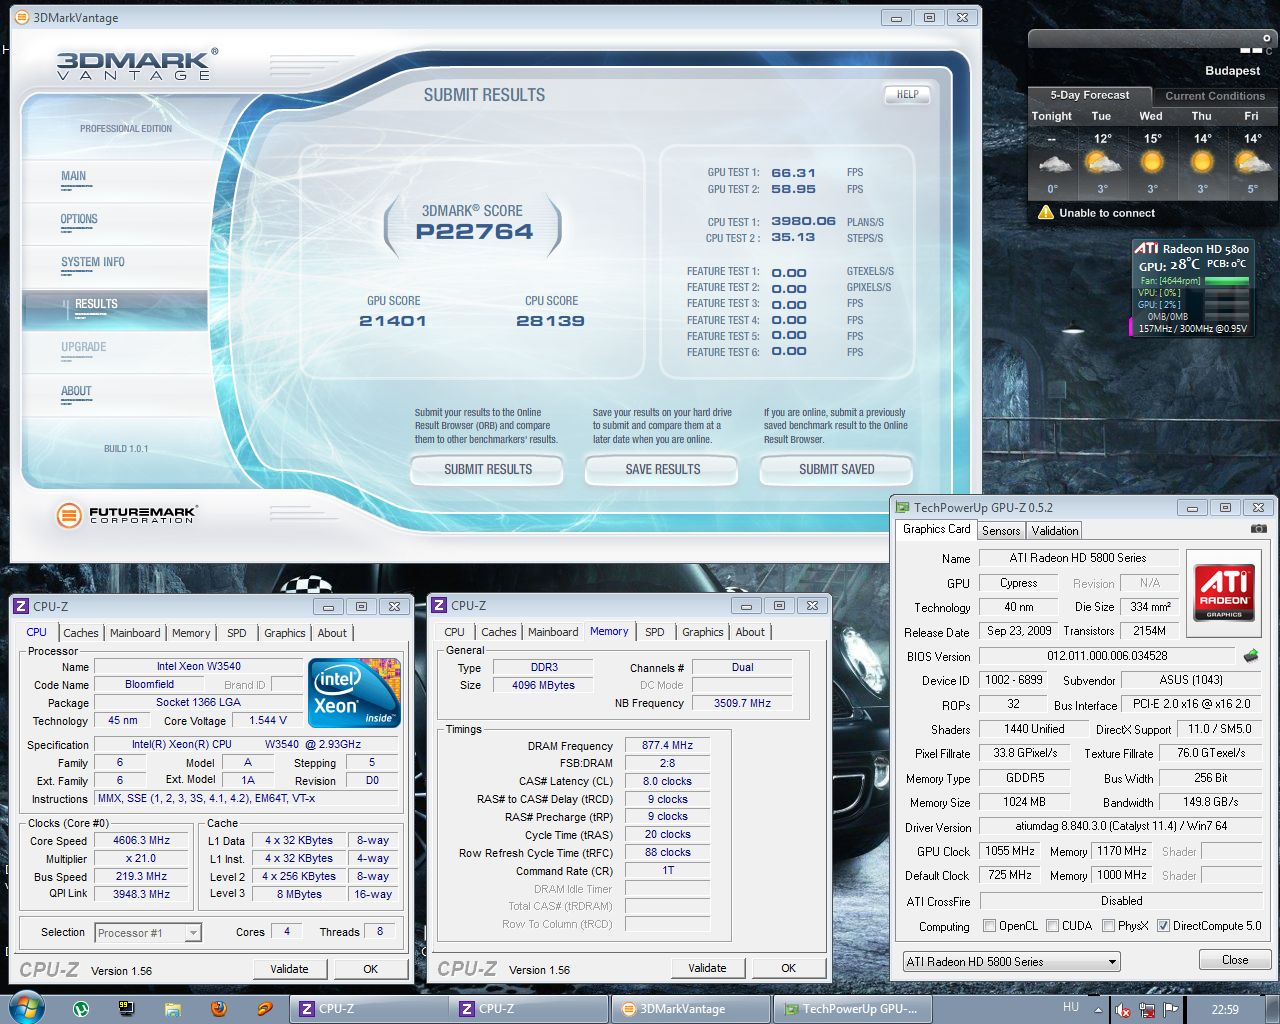Screen dimensions: 1280x1024
Task: Open the Graphics tab in memory CPU-Z window
Action: 703,632
